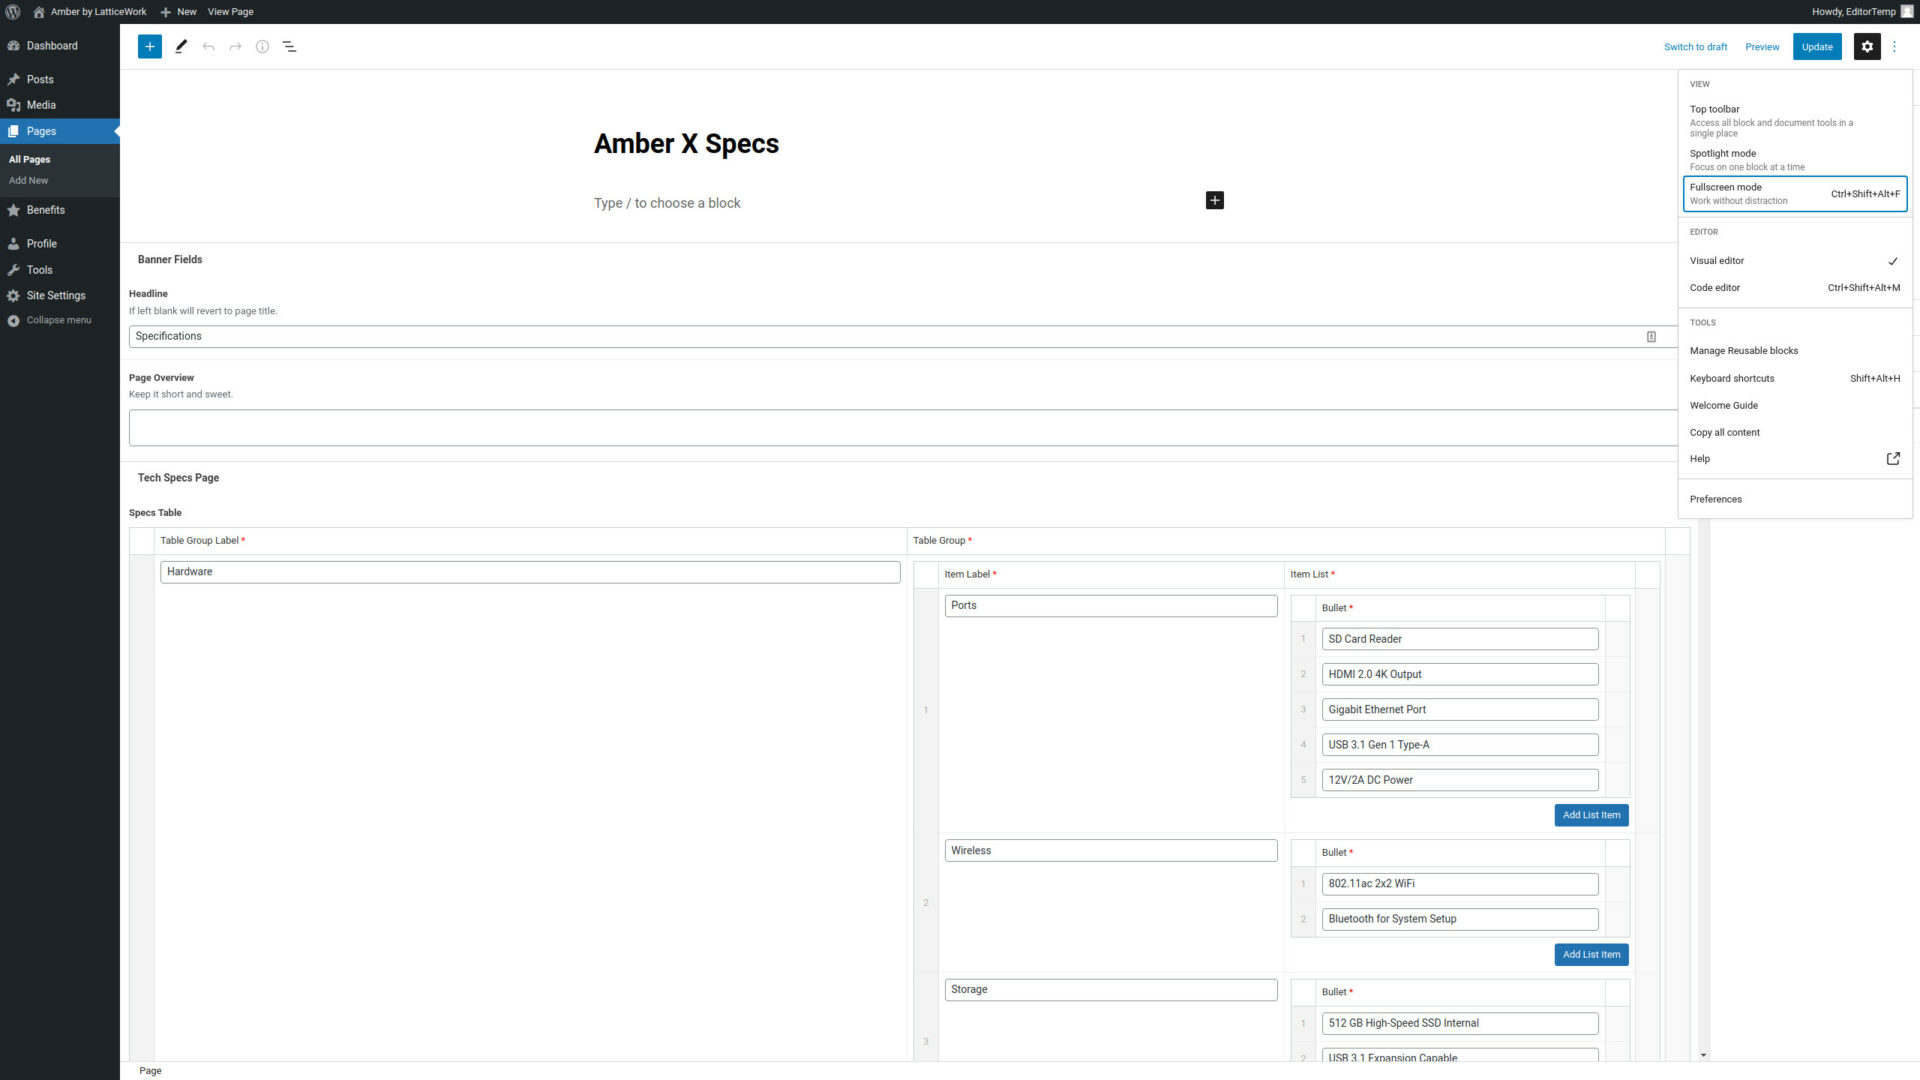Viewport: 1920px width, 1080px height.
Task: Click the Bluetooth for System Setup field
Action: click(1460, 919)
